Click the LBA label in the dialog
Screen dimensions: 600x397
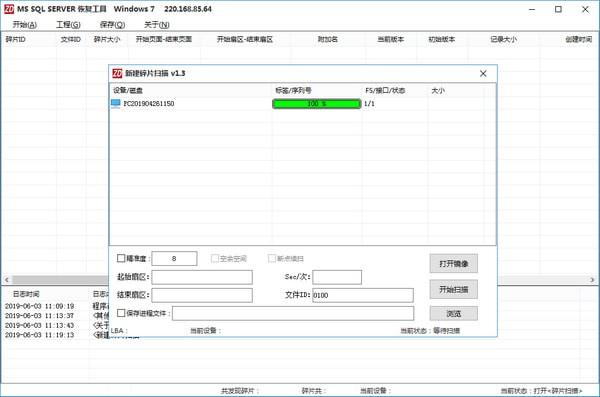119,331
